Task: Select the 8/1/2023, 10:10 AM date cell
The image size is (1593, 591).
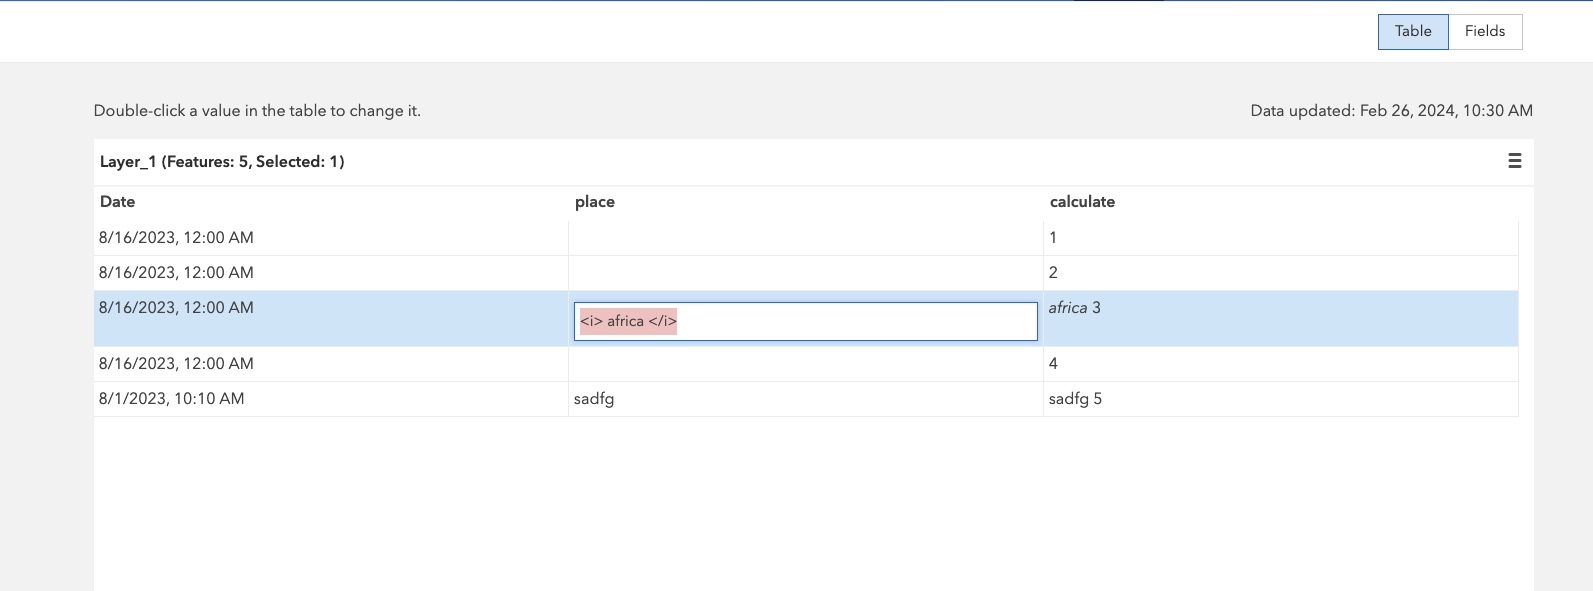Action: (171, 399)
